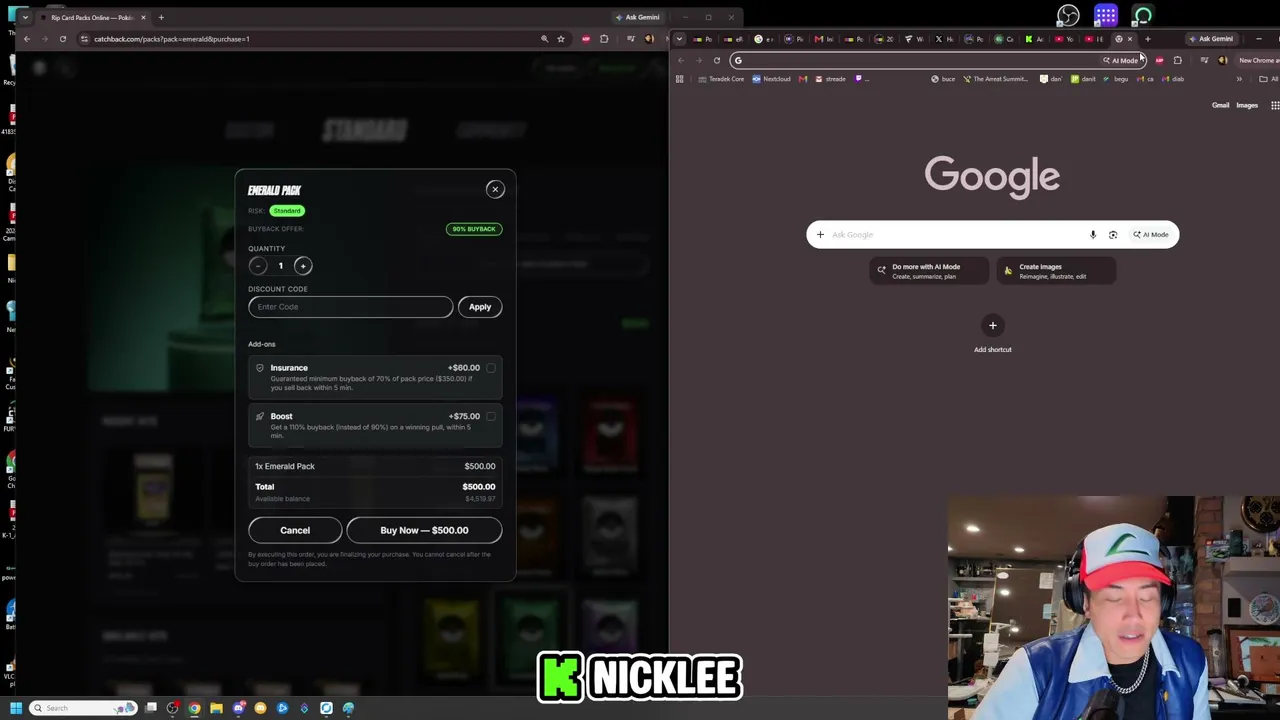
Task: Open Discord from the taskbar
Action: pos(238,708)
